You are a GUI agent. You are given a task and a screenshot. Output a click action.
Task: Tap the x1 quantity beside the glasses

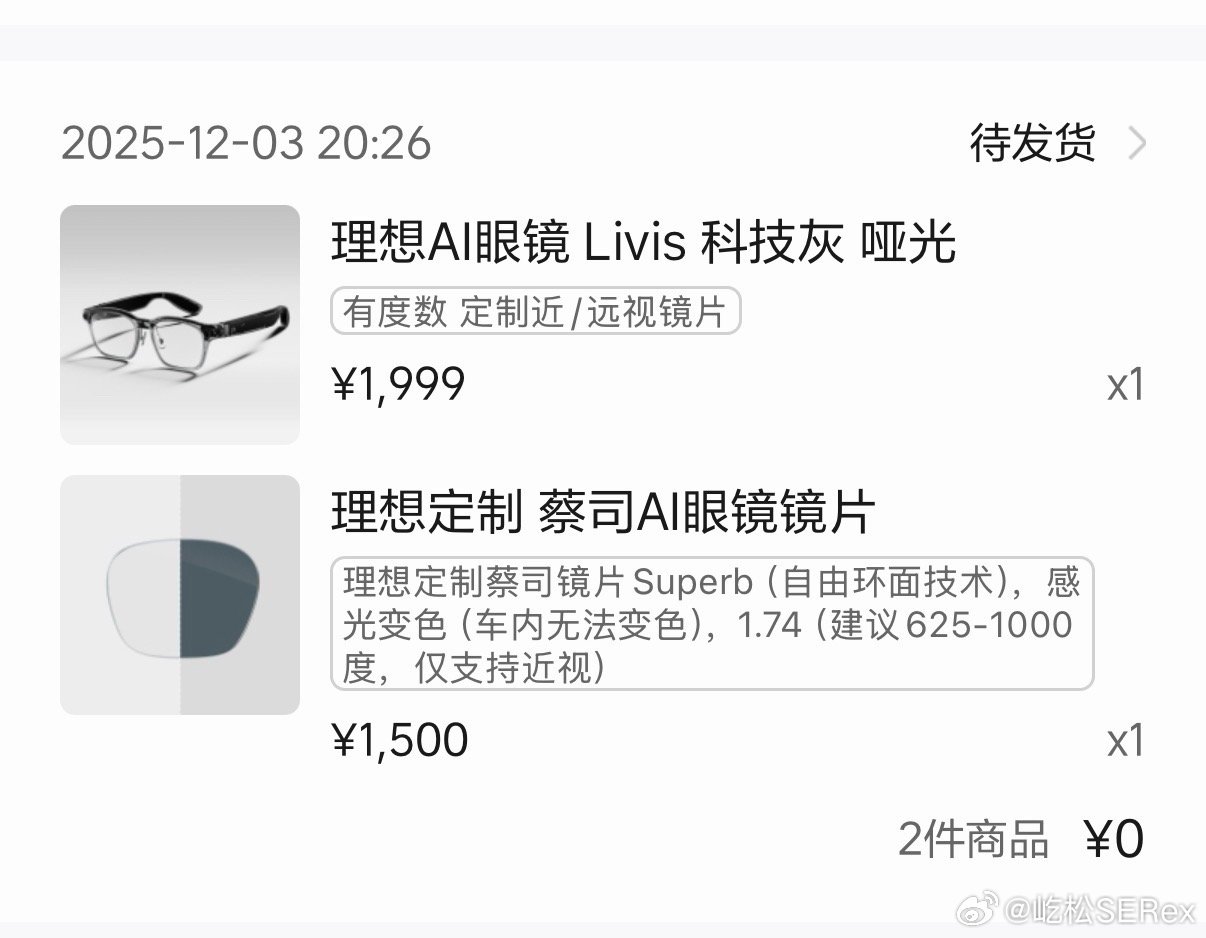tap(1128, 385)
